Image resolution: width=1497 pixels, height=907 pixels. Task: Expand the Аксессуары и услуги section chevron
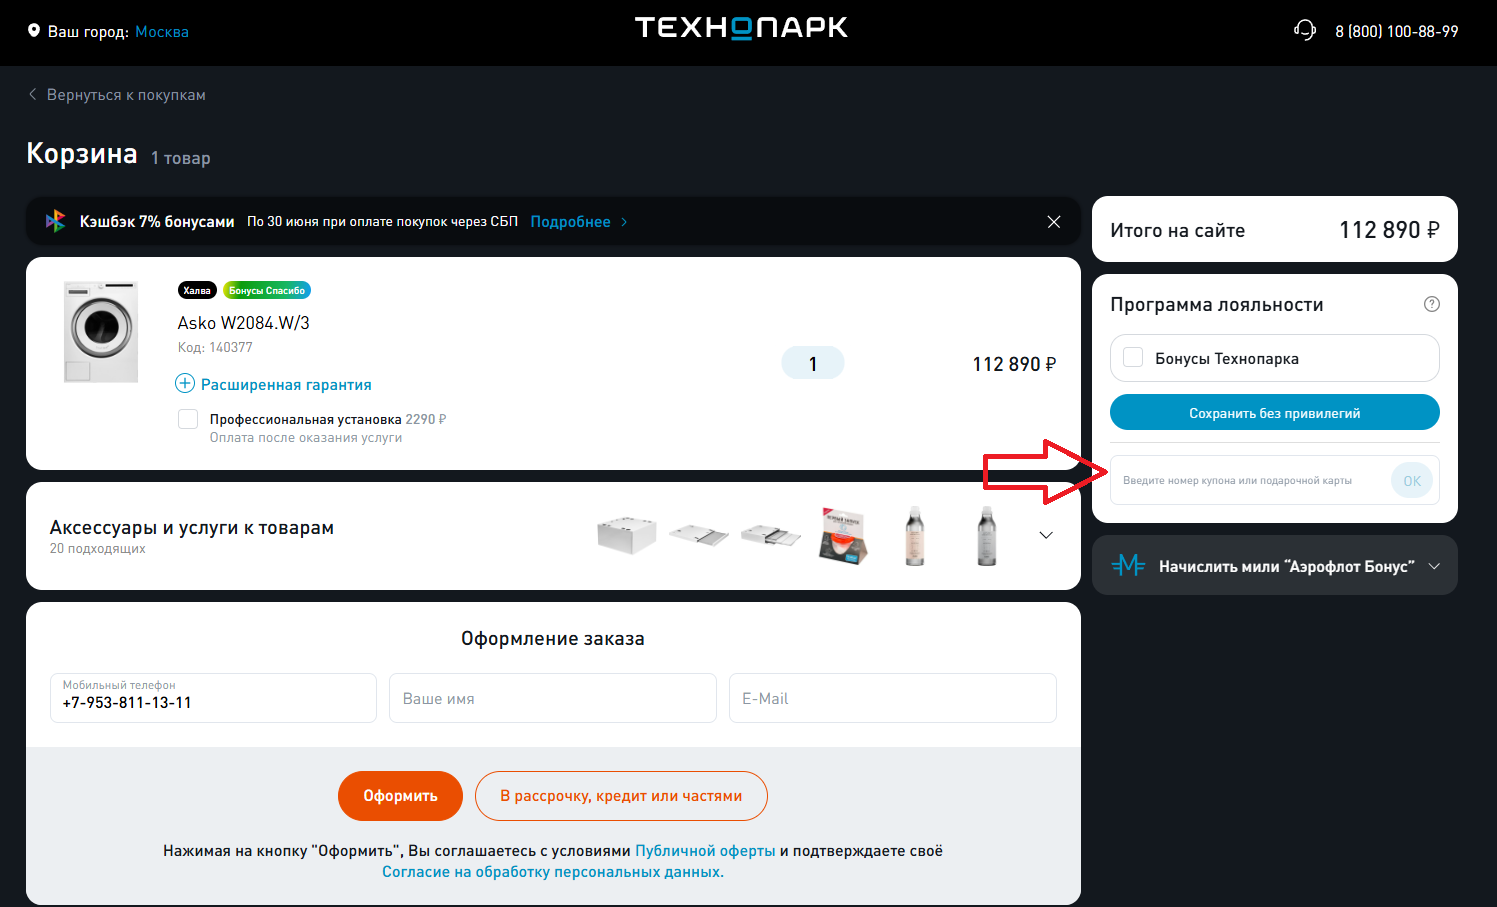1046,535
